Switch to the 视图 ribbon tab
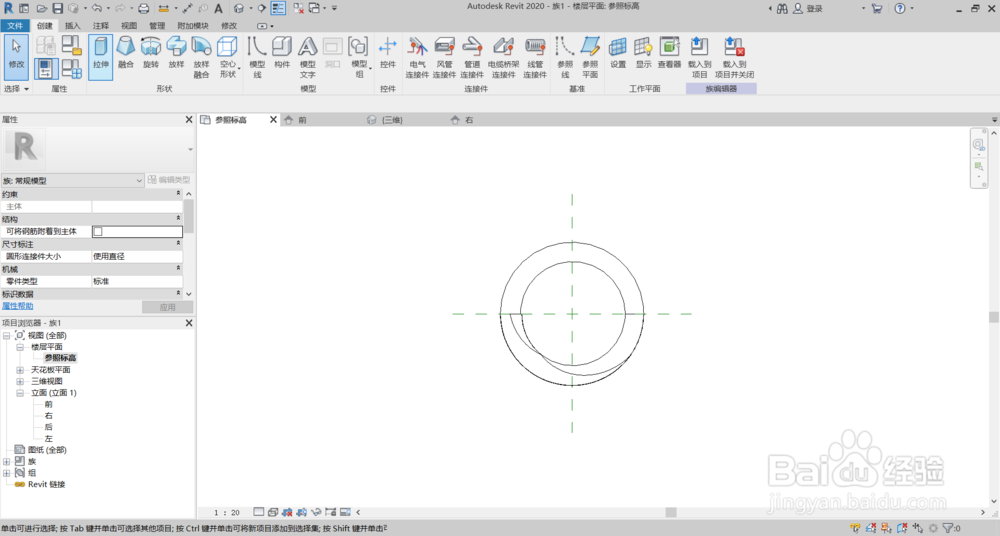 coord(129,26)
